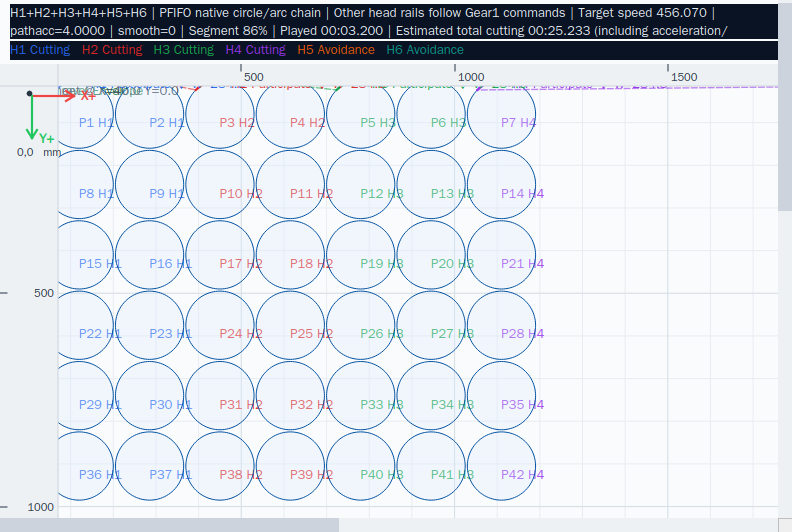Click the P14 H4 circle
Image resolution: width=792 pixels, height=532 pixels.
502,184
